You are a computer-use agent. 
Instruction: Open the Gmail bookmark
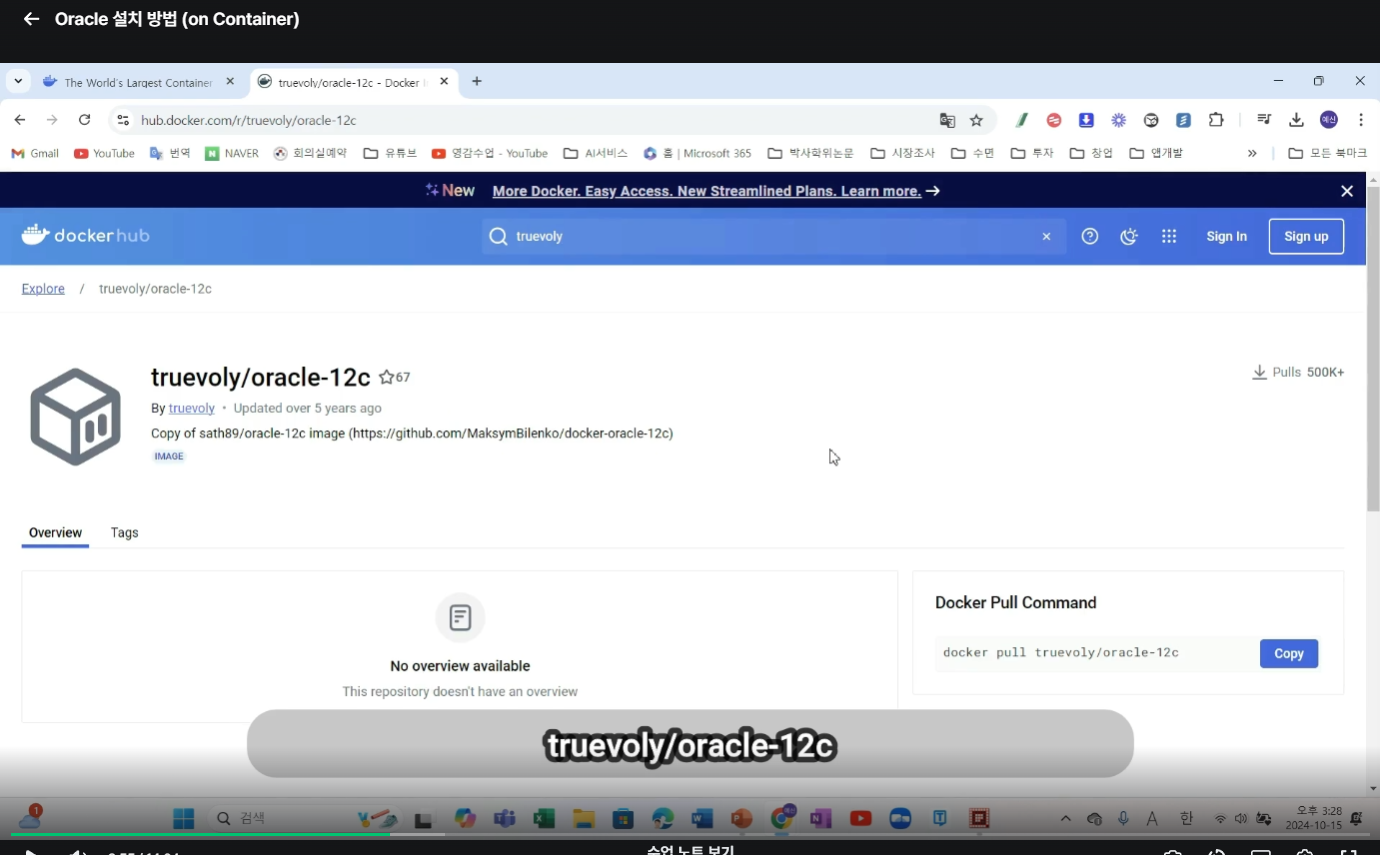35,153
